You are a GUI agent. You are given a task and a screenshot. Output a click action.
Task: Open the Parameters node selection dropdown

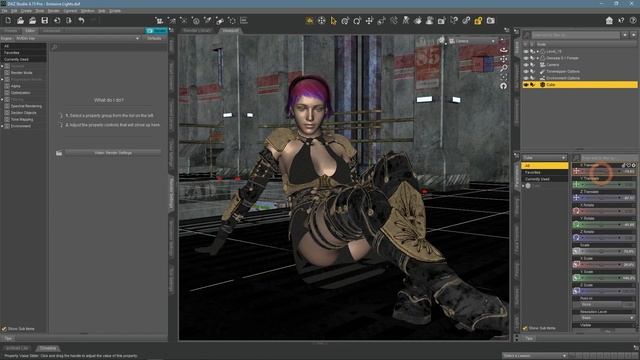pyautogui.click(x=544, y=158)
